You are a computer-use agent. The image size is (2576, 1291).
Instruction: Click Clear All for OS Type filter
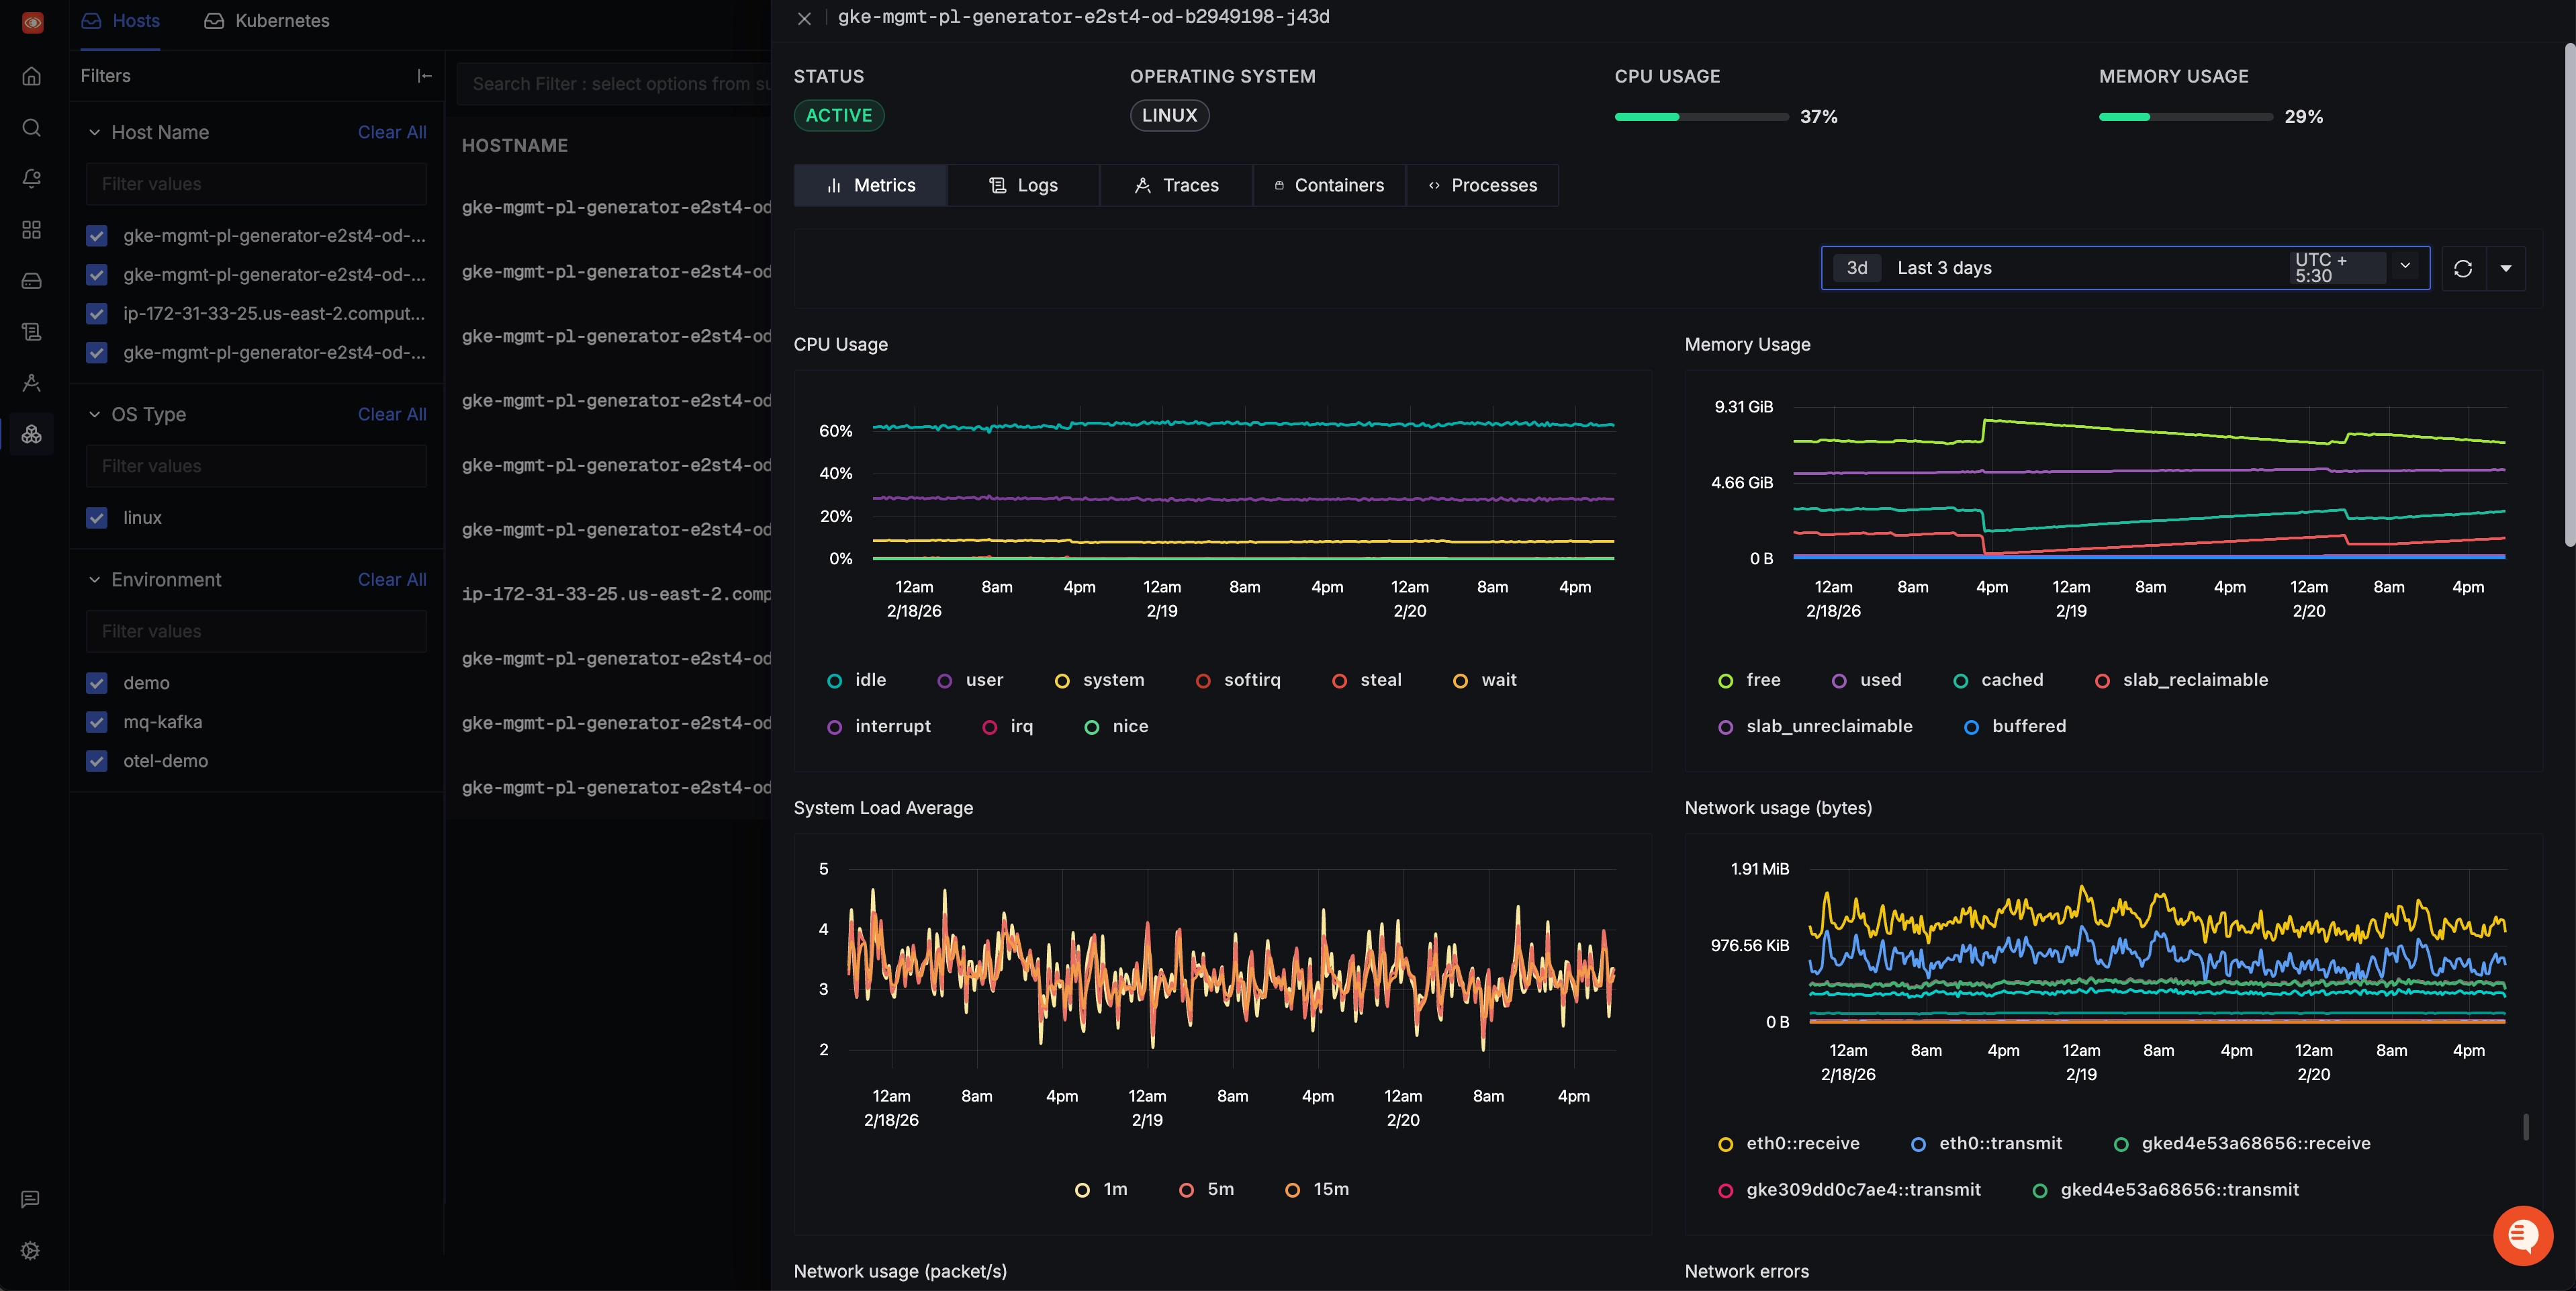[x=392, y=414]
